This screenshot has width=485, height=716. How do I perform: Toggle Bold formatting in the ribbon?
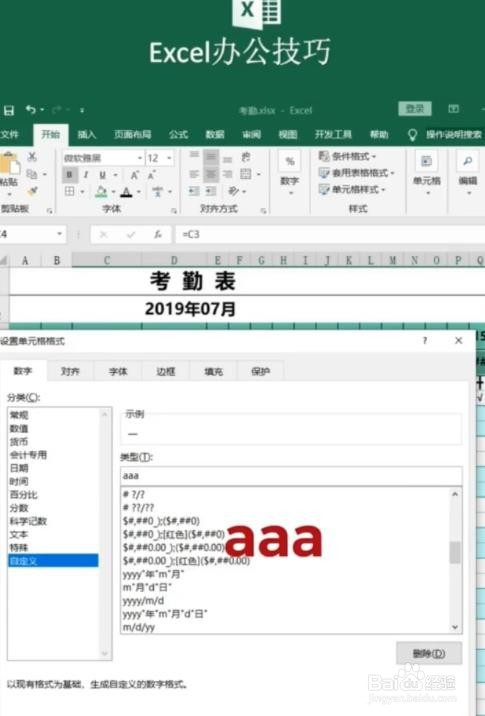pos(70,174)
